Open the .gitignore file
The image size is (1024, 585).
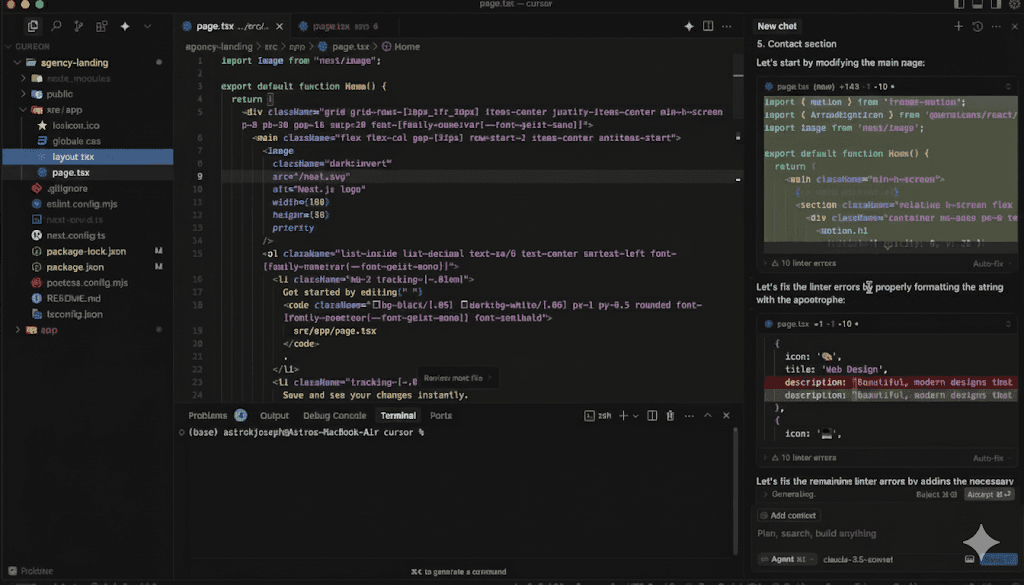pyautogui.click(x=67, y=188)
